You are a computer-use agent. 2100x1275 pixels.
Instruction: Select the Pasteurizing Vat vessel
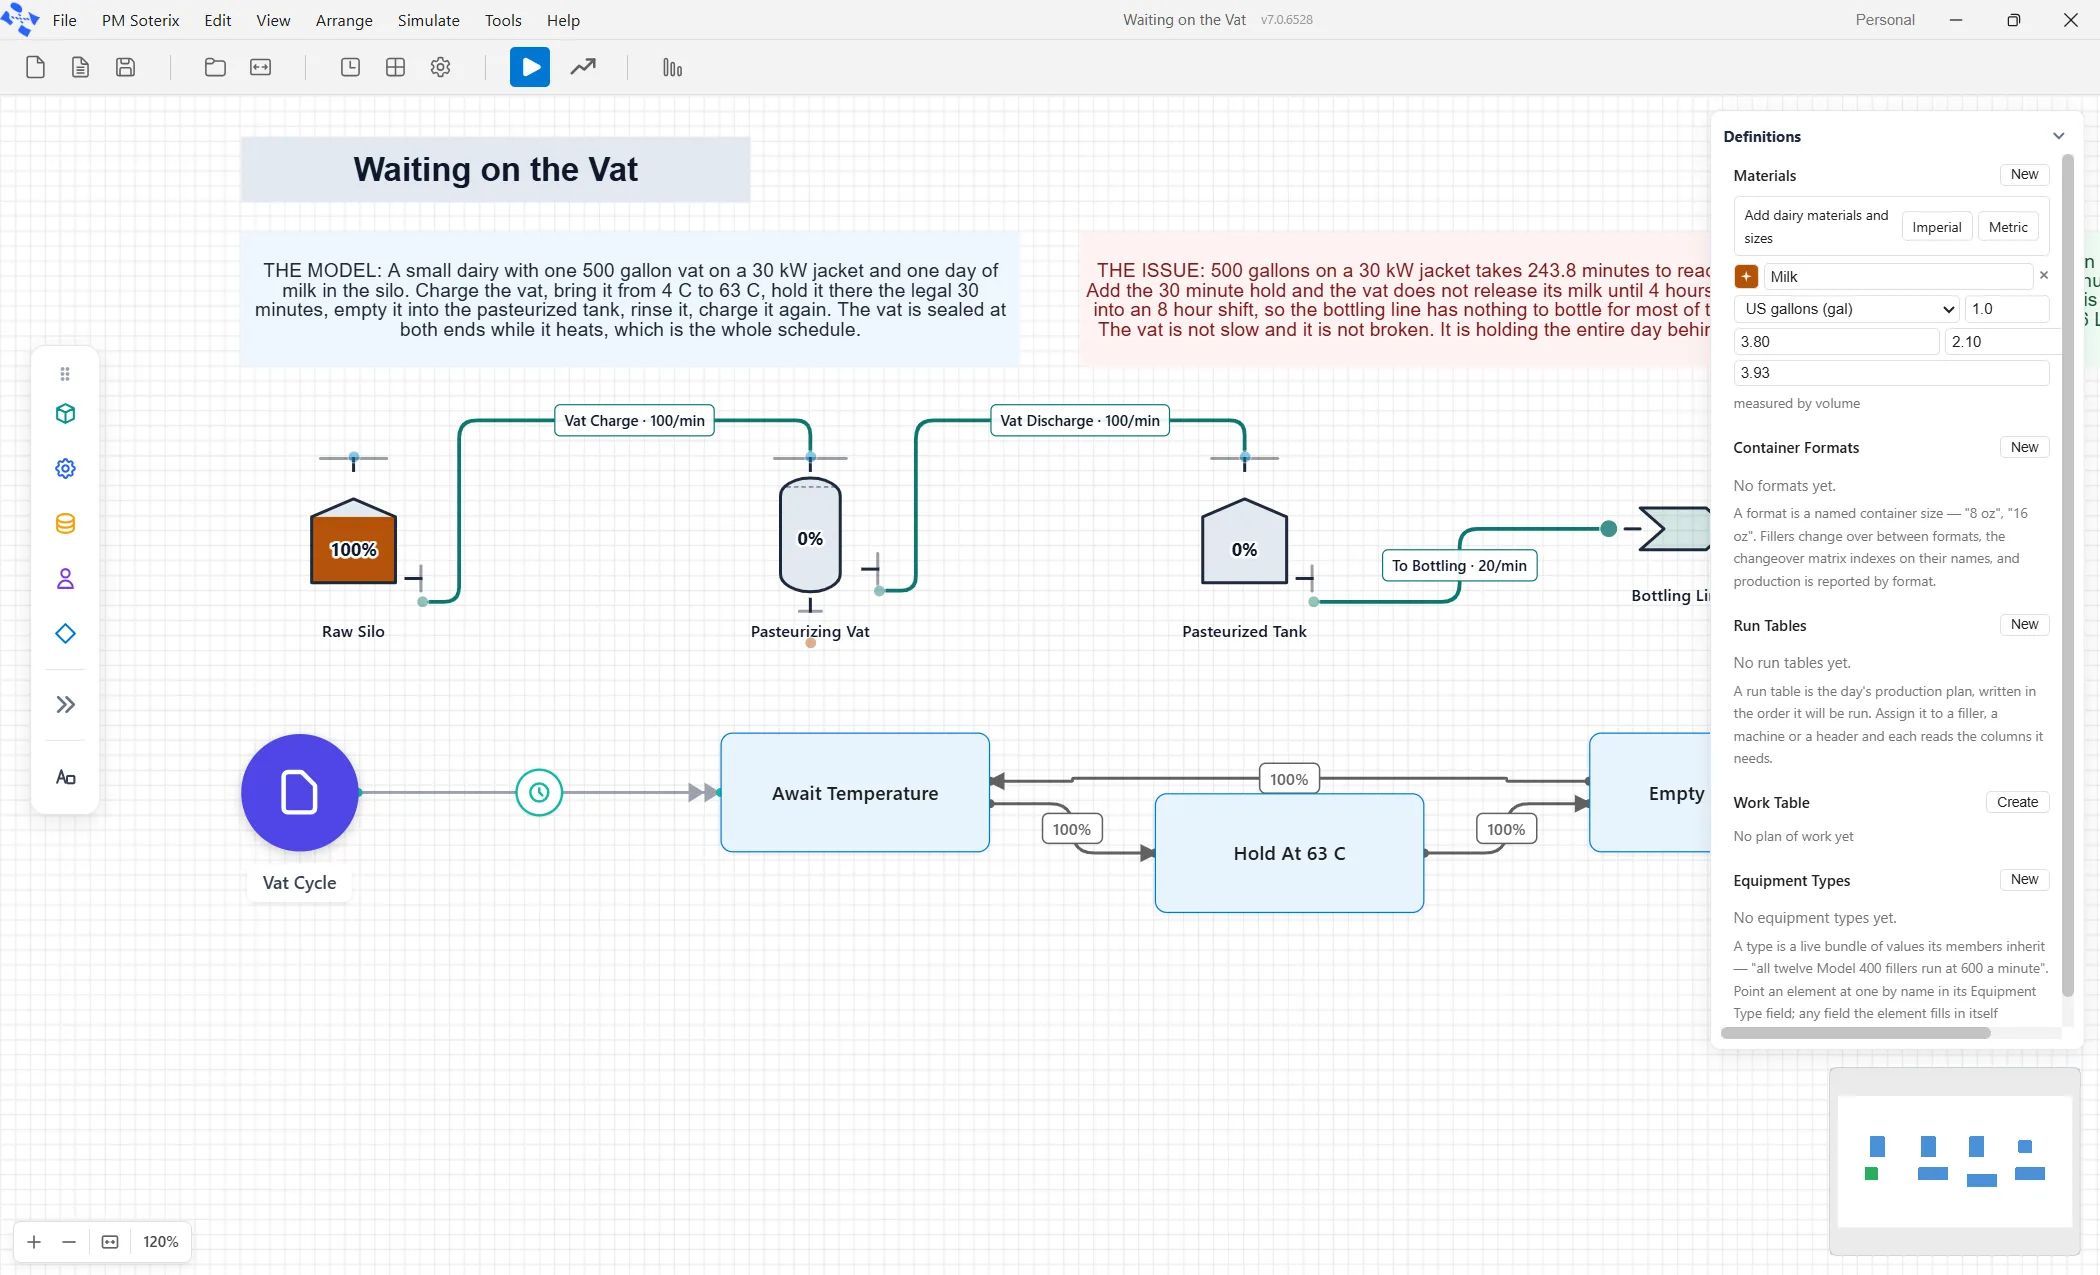810,536
